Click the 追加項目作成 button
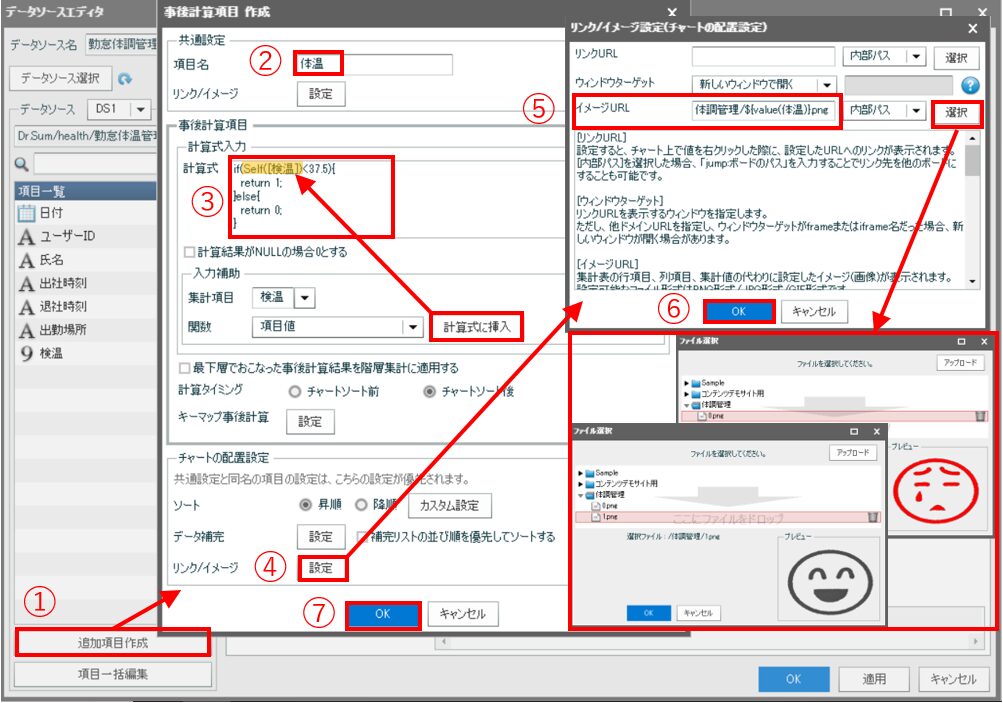 tap(112, 642)
